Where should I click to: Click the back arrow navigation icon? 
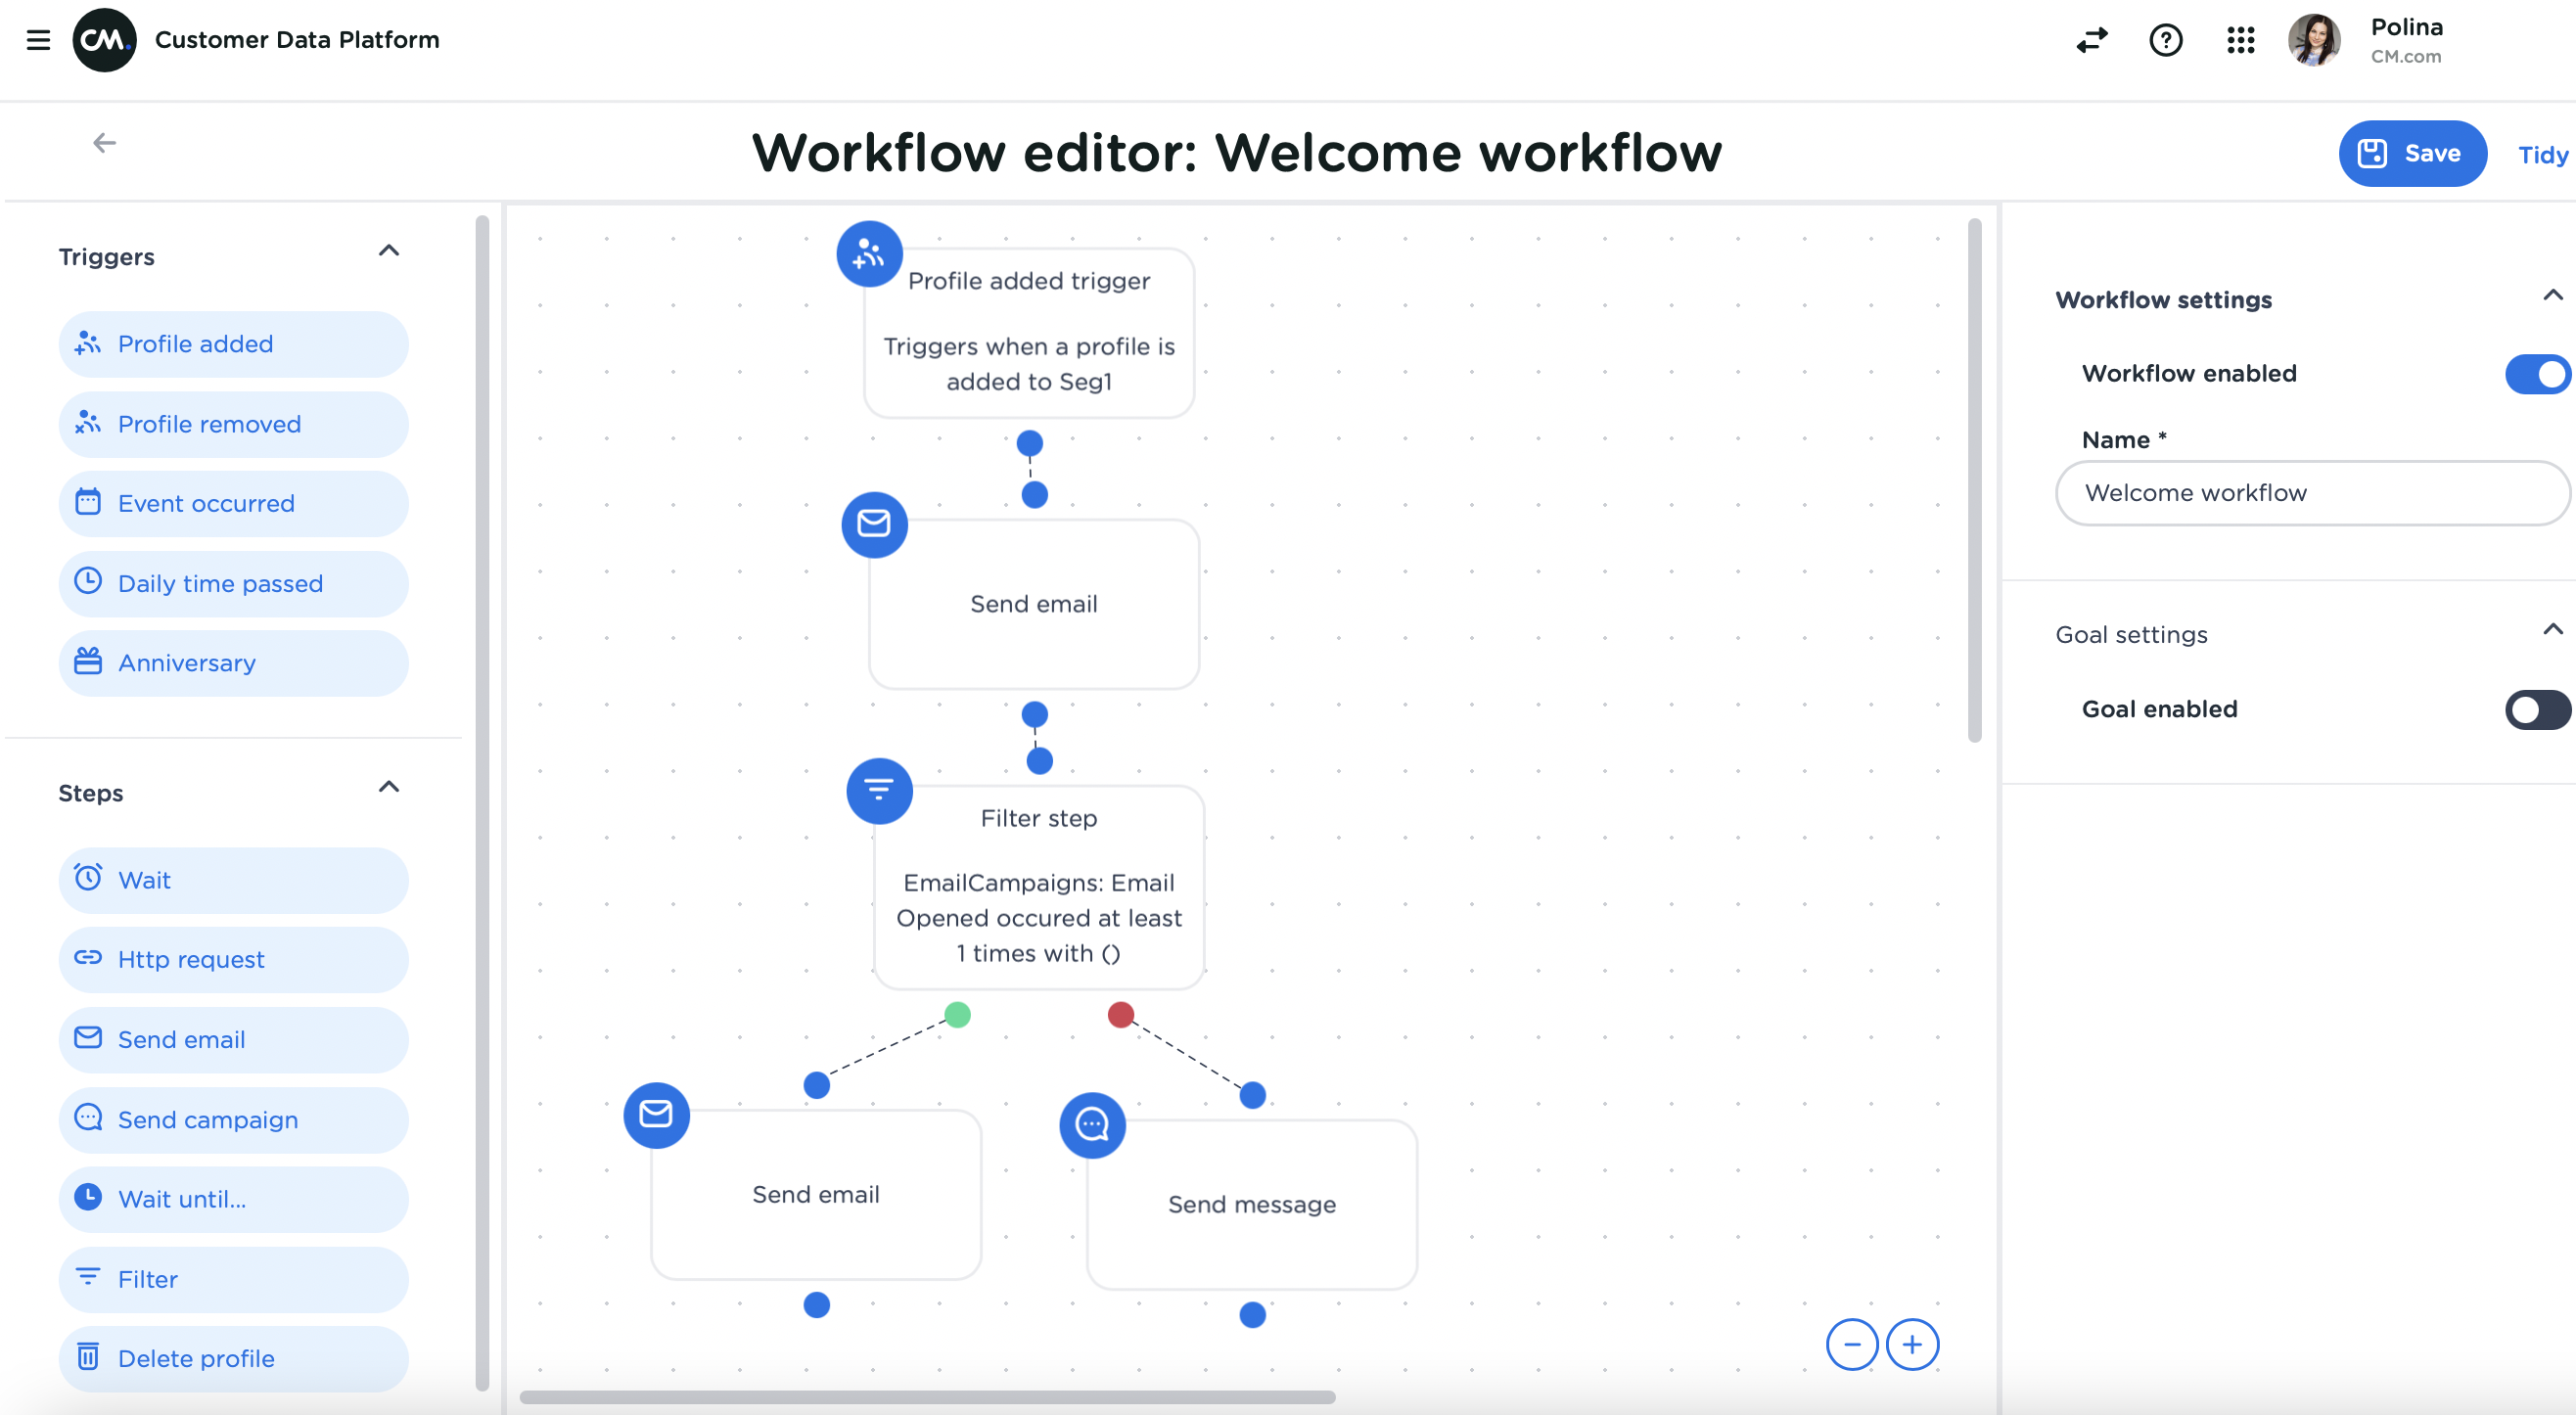105,143
